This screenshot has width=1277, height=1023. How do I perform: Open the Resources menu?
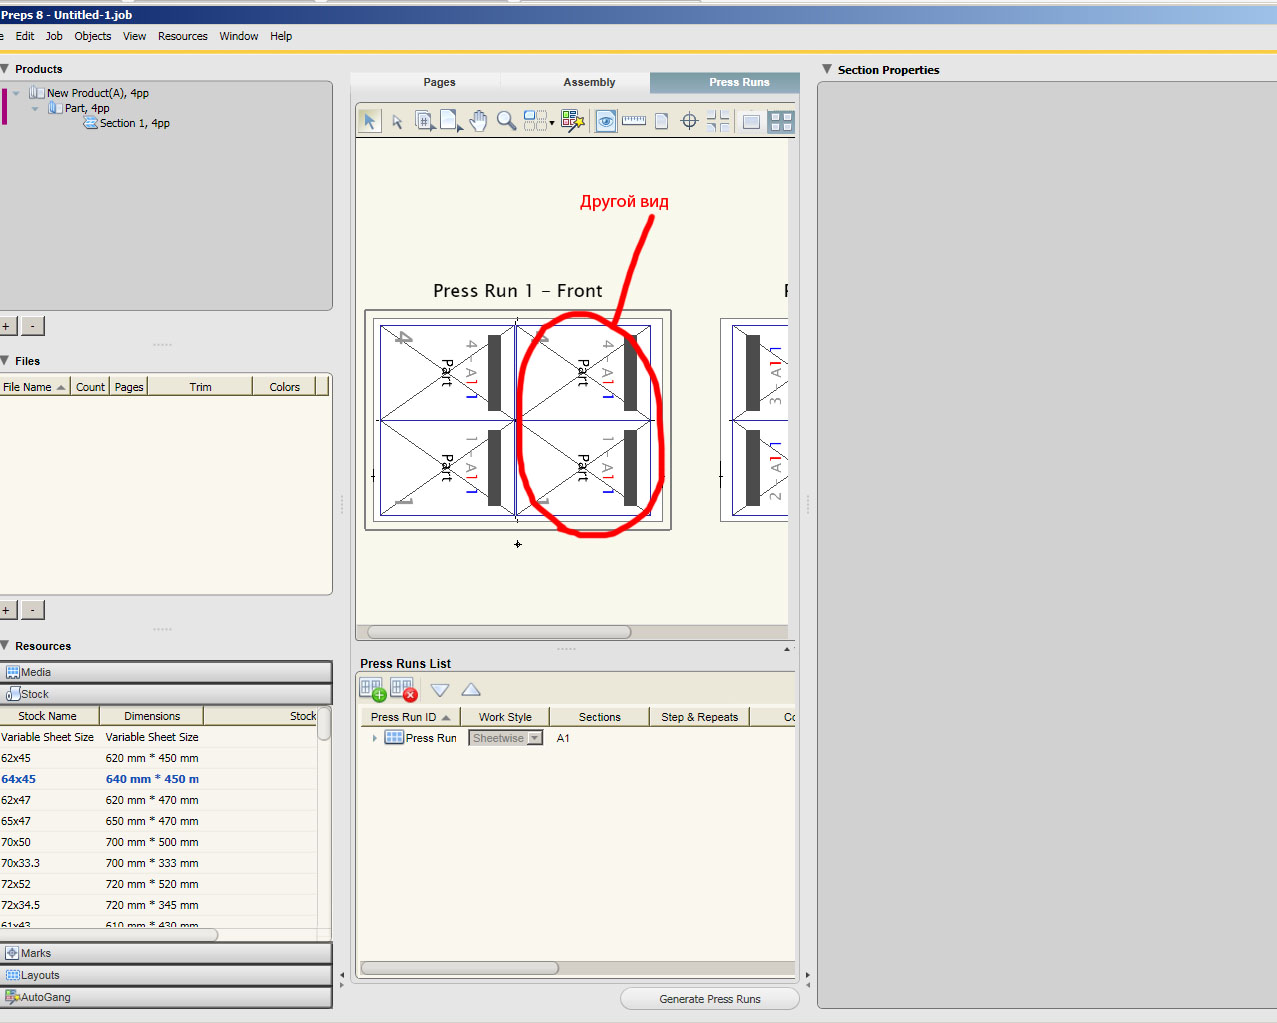point(183,36)
